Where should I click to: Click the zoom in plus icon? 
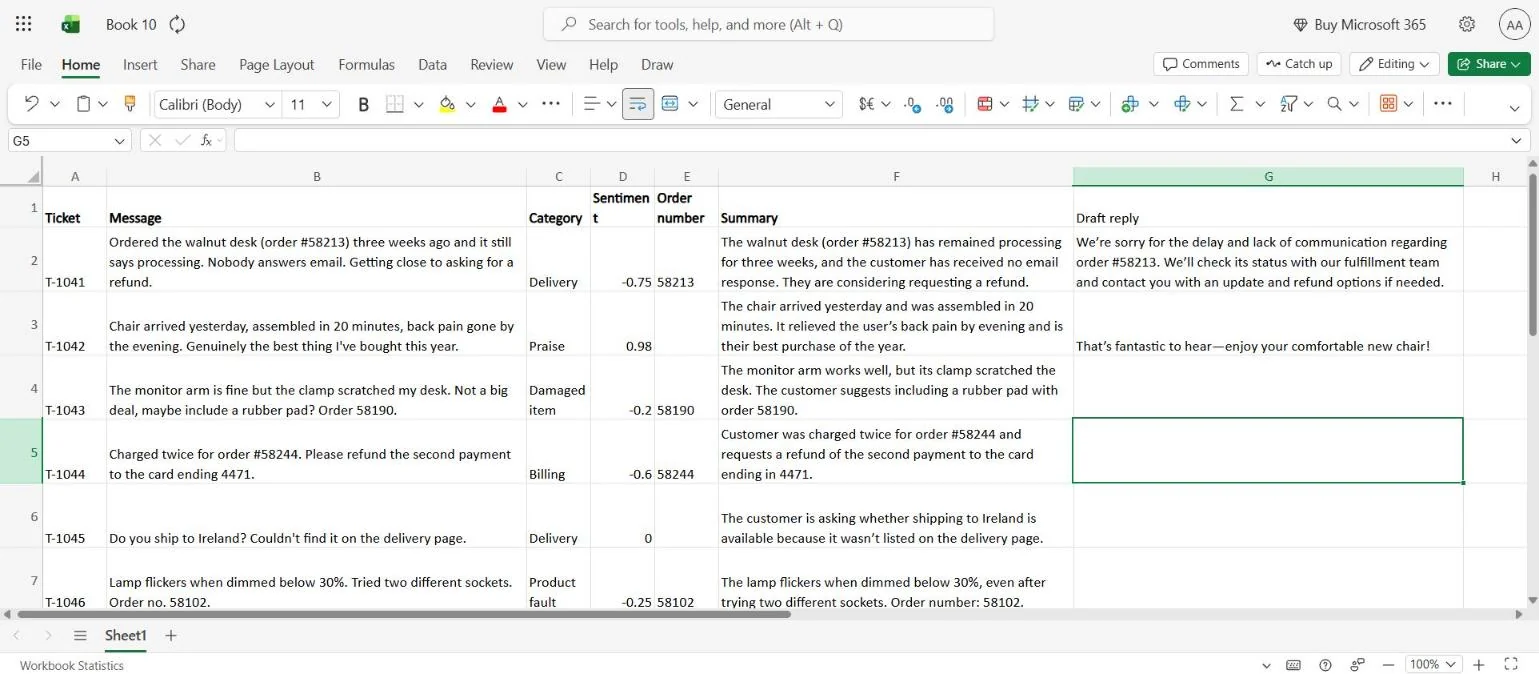[1479, 665]
